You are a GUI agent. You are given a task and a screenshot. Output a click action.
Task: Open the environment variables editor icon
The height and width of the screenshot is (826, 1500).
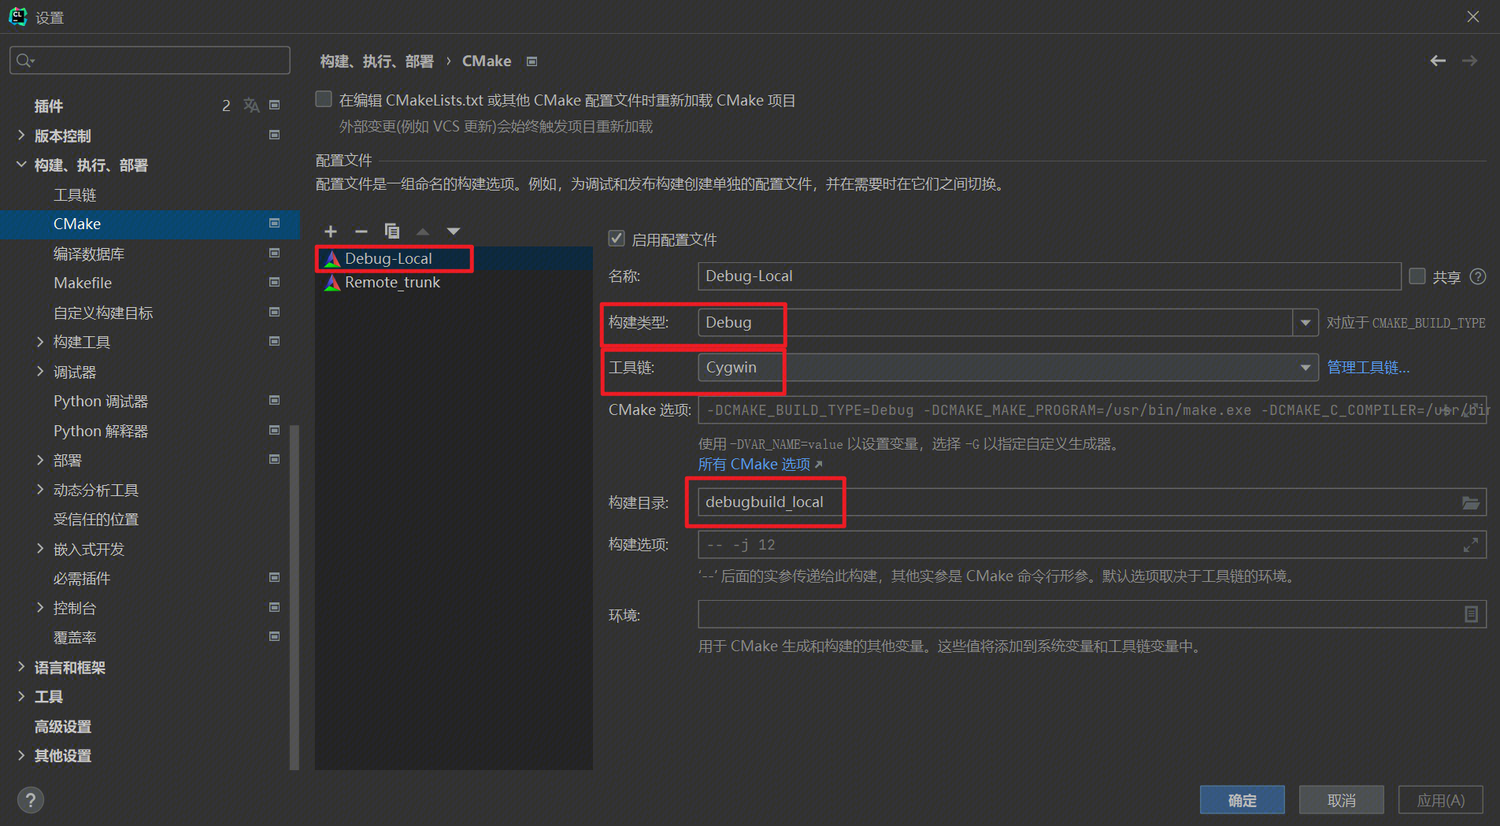[1470, 614]
